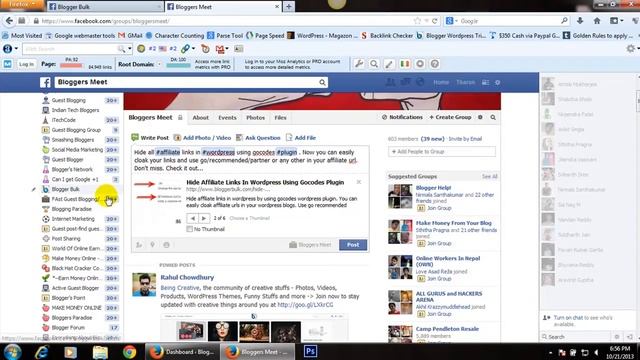Open the group settings gear beside Create Group
This screenshot has height=360, width=640.
coord(480,118)
